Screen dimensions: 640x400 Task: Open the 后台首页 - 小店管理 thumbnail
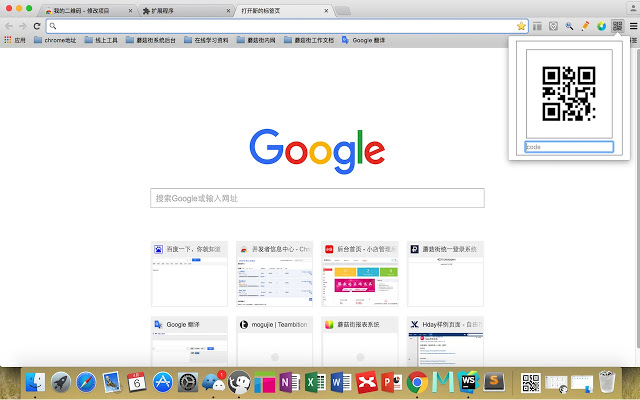[x=360, y=273]
